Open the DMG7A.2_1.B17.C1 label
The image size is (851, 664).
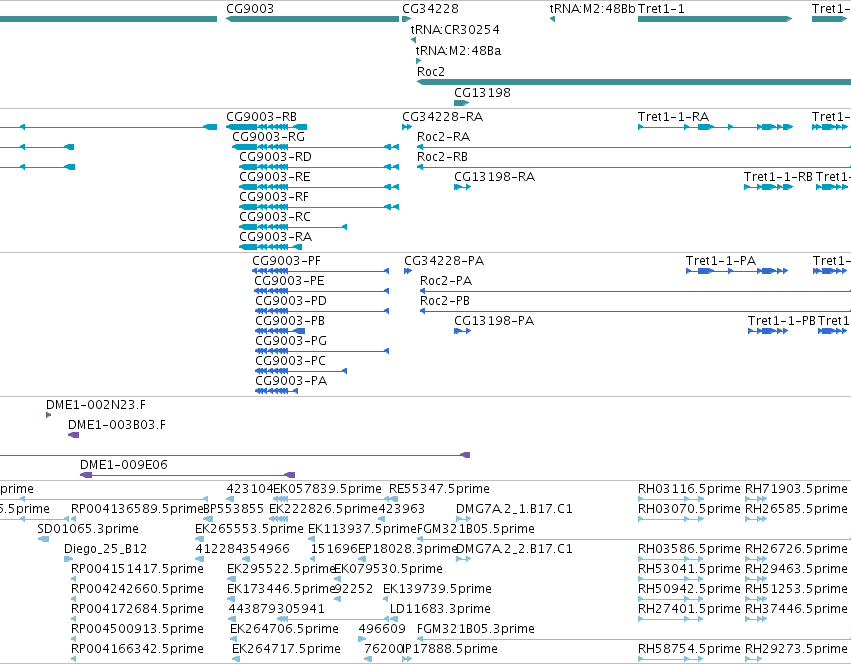click(x=515, y=509)
